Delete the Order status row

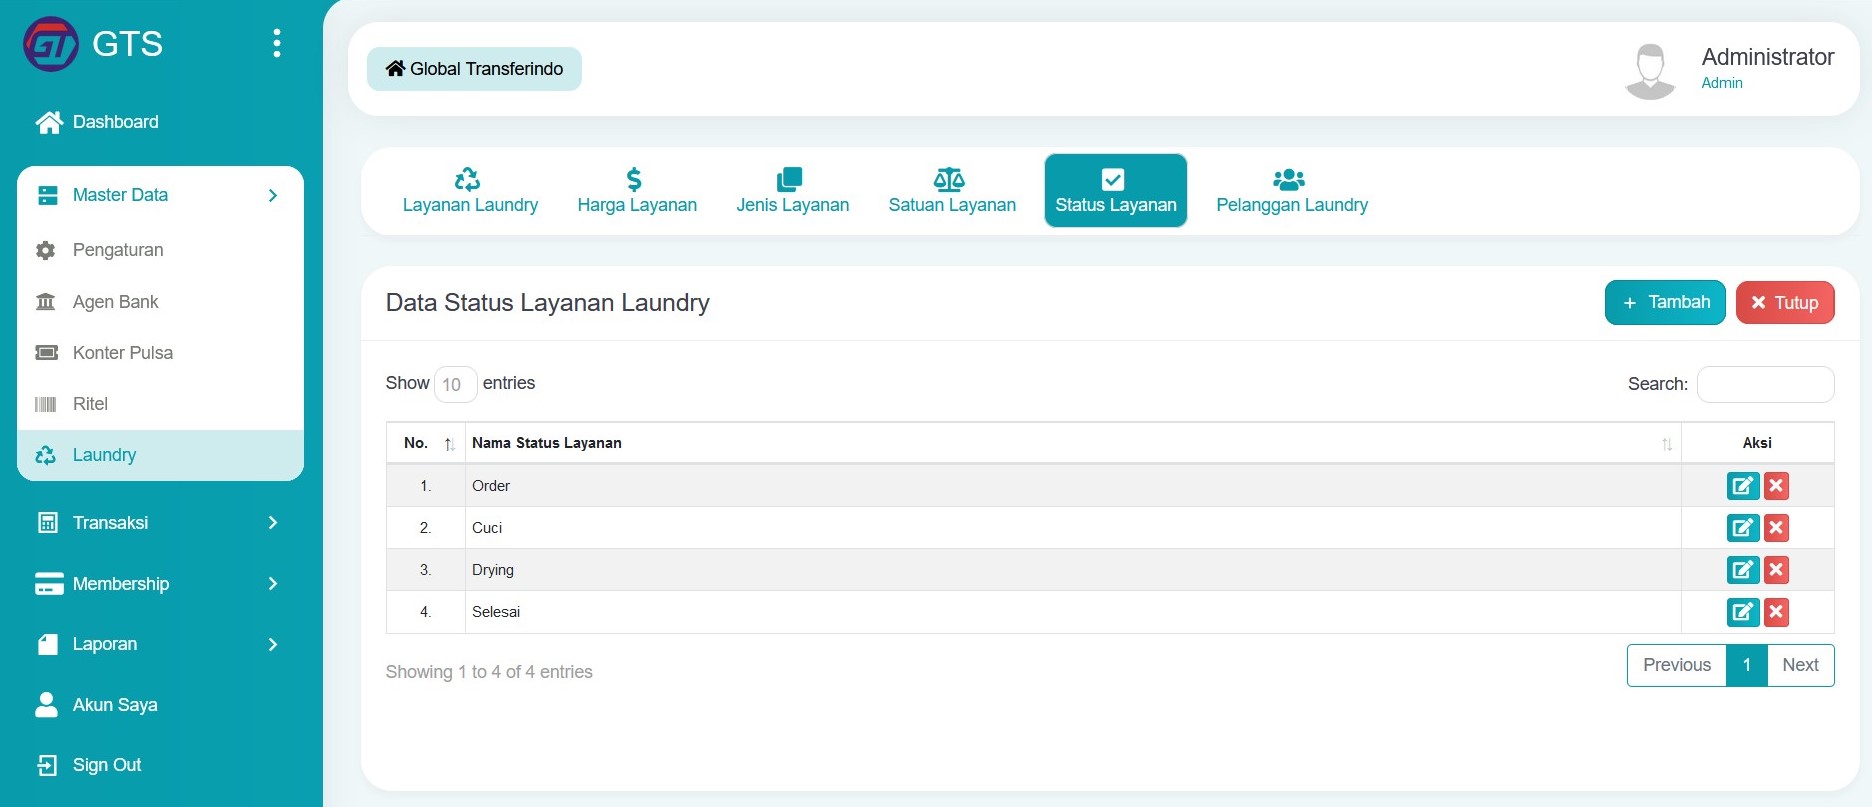coord(1776,486)
